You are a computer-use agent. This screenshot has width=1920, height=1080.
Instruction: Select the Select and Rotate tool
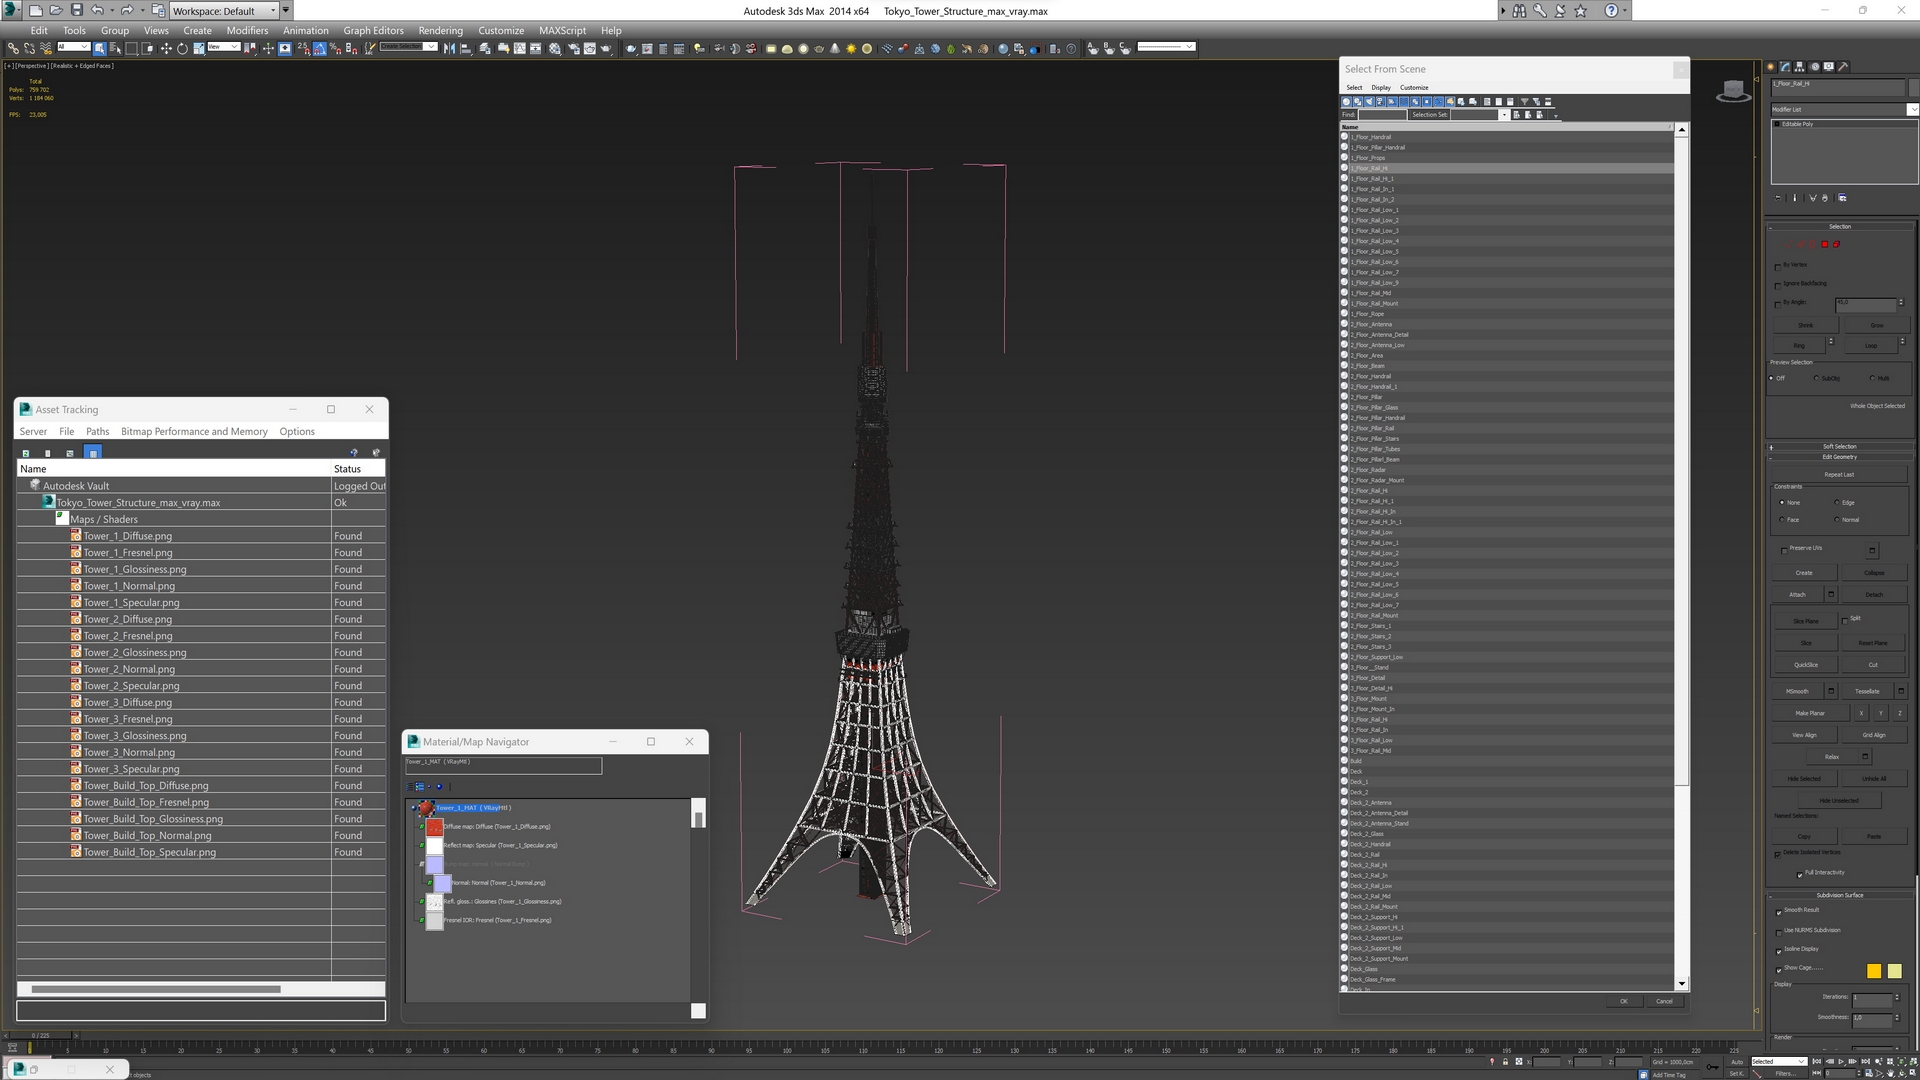point(182,48)
